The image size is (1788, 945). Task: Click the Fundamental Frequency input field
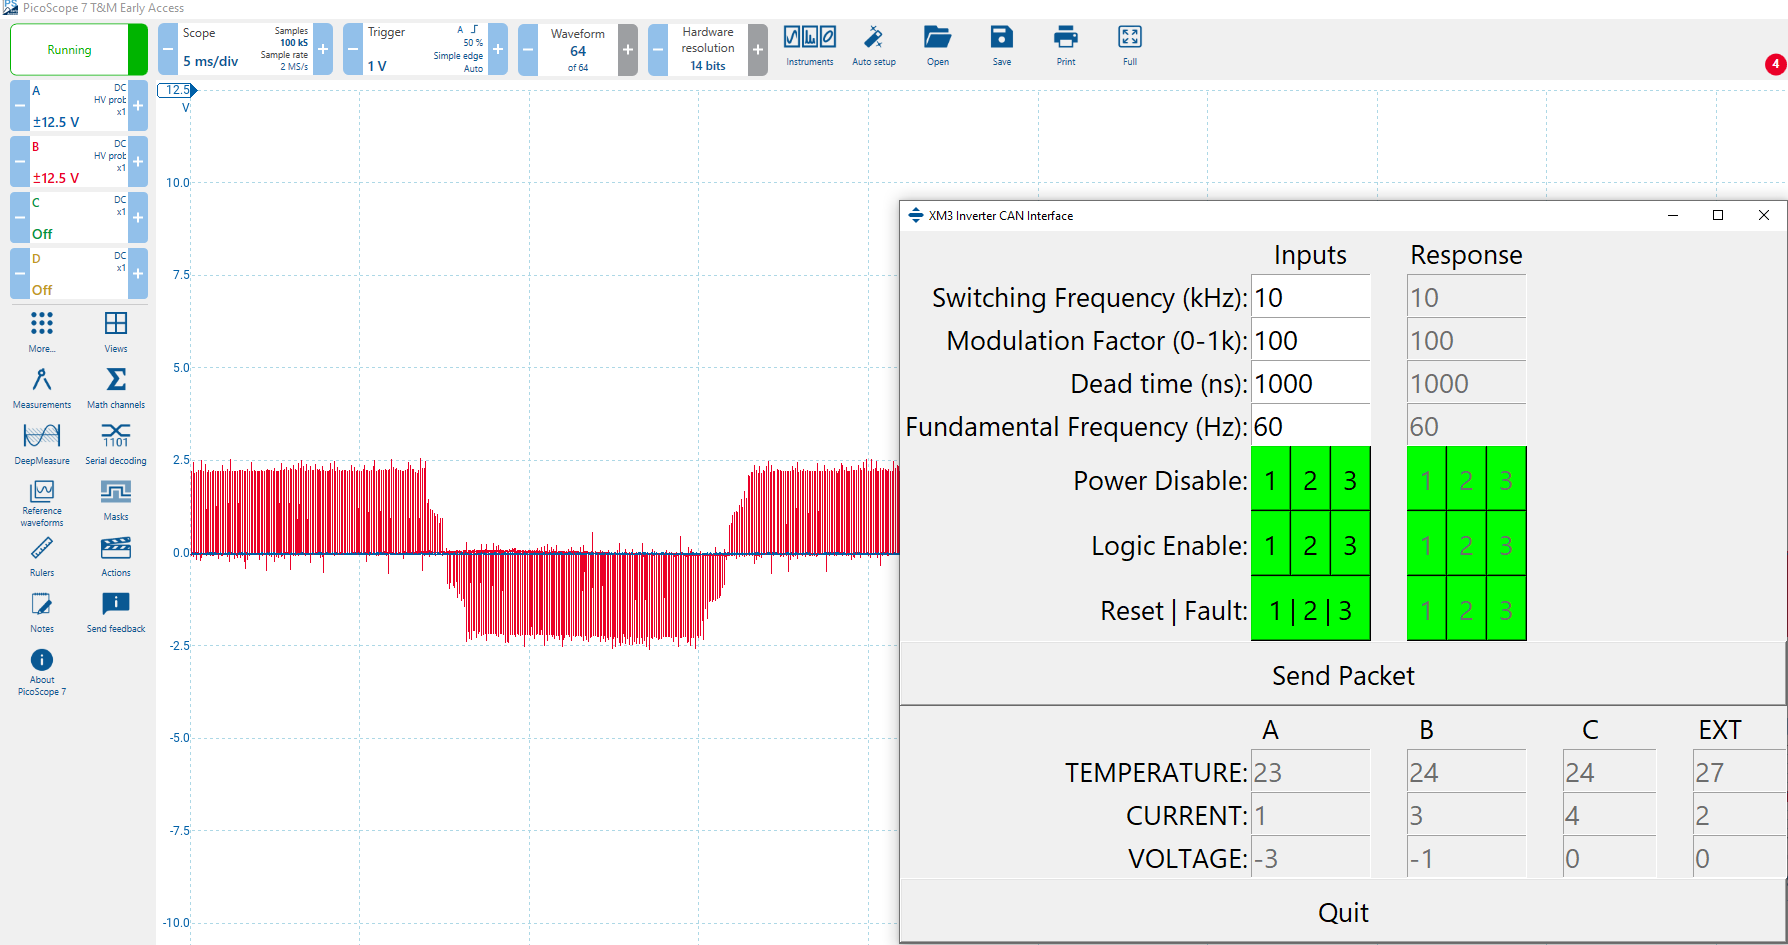click(x=1310, y=426)
